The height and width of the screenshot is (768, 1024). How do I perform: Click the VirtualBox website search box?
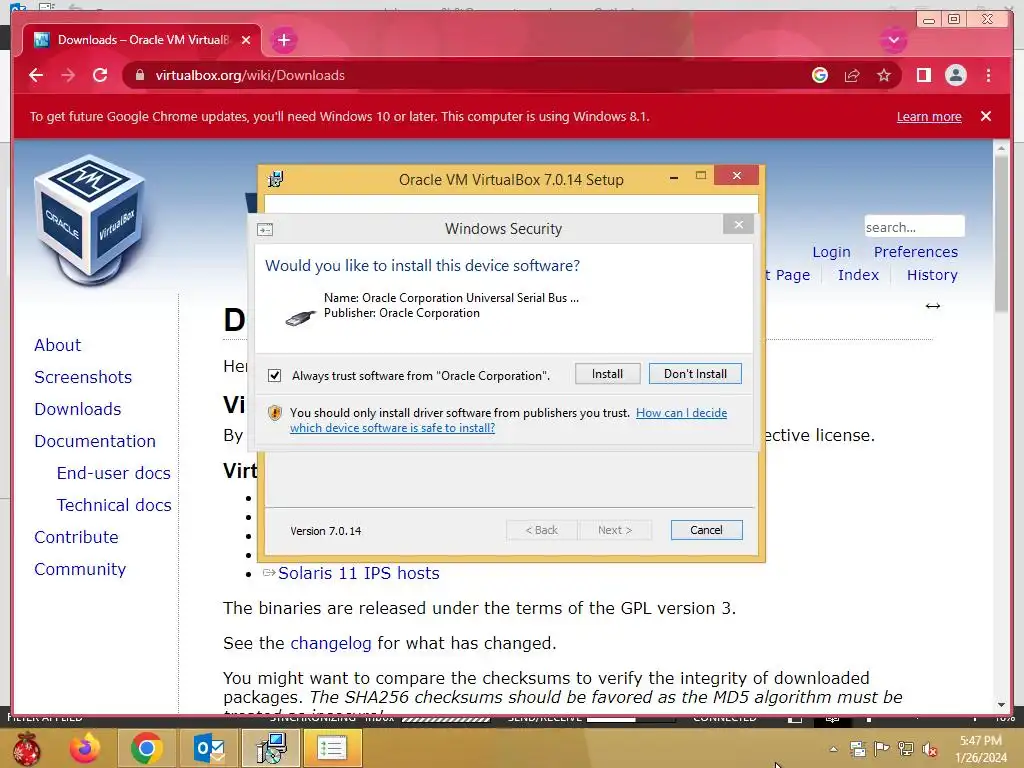(x=914, y=227)
